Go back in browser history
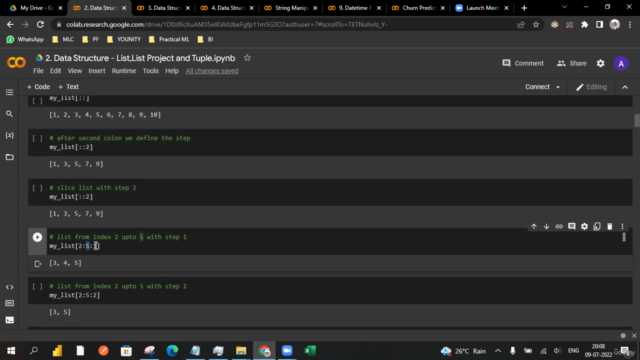This screenshot has width=640, height=360. click(x=10, y=24)
